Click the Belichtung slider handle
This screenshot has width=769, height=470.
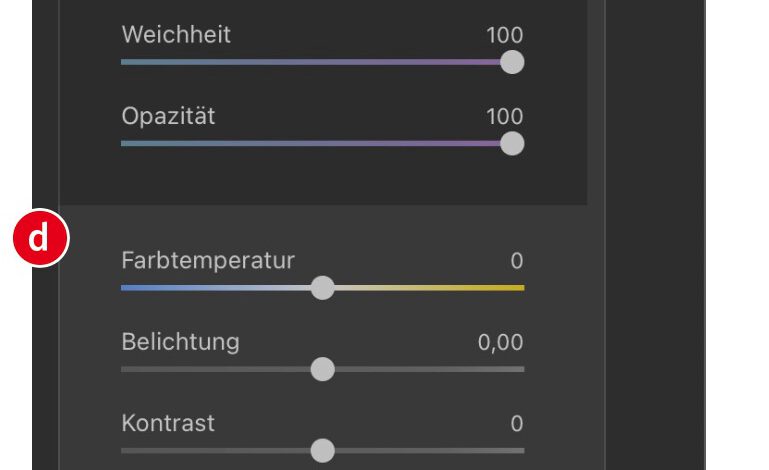[x=322, y=369]
